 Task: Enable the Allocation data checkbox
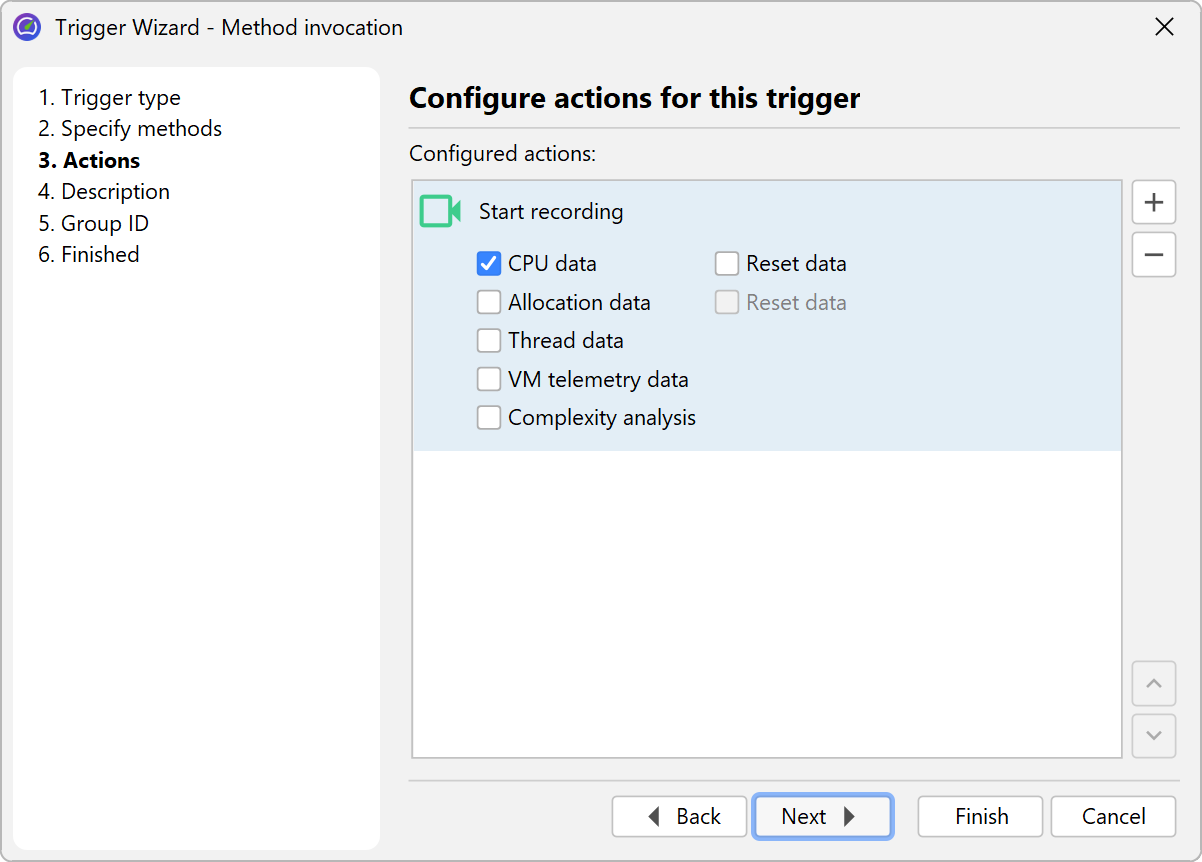(489, 302)
